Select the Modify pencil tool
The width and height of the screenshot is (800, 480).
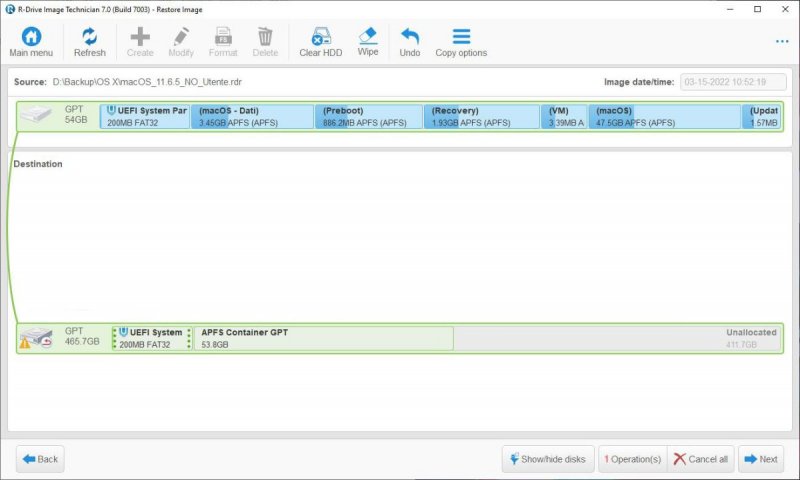tap(181, 42)
